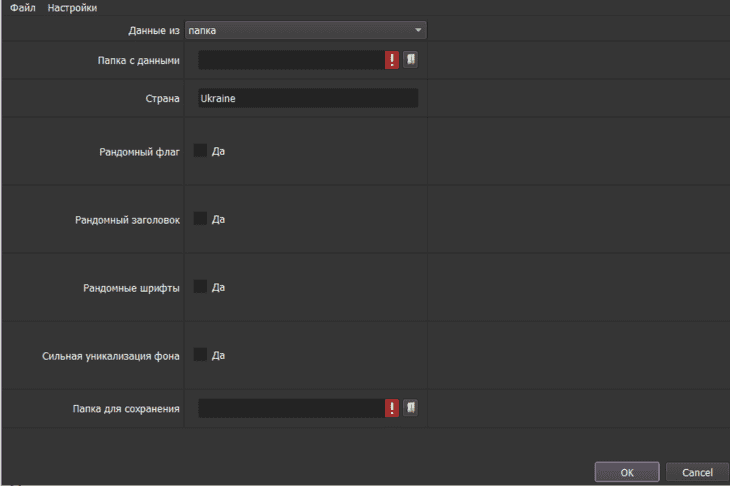This screenshot has height=486, width=730.
Task: Enable the Рандомный заголовок checkbox
Action: pyautogui.click(x=200, y=218)
